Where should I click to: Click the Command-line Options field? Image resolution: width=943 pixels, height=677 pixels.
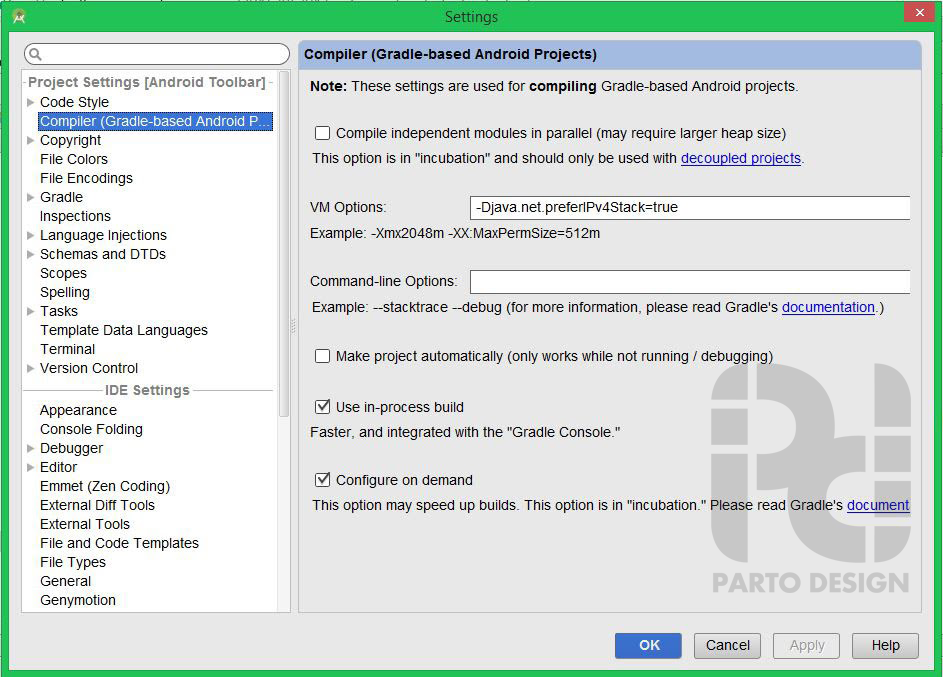690,281
